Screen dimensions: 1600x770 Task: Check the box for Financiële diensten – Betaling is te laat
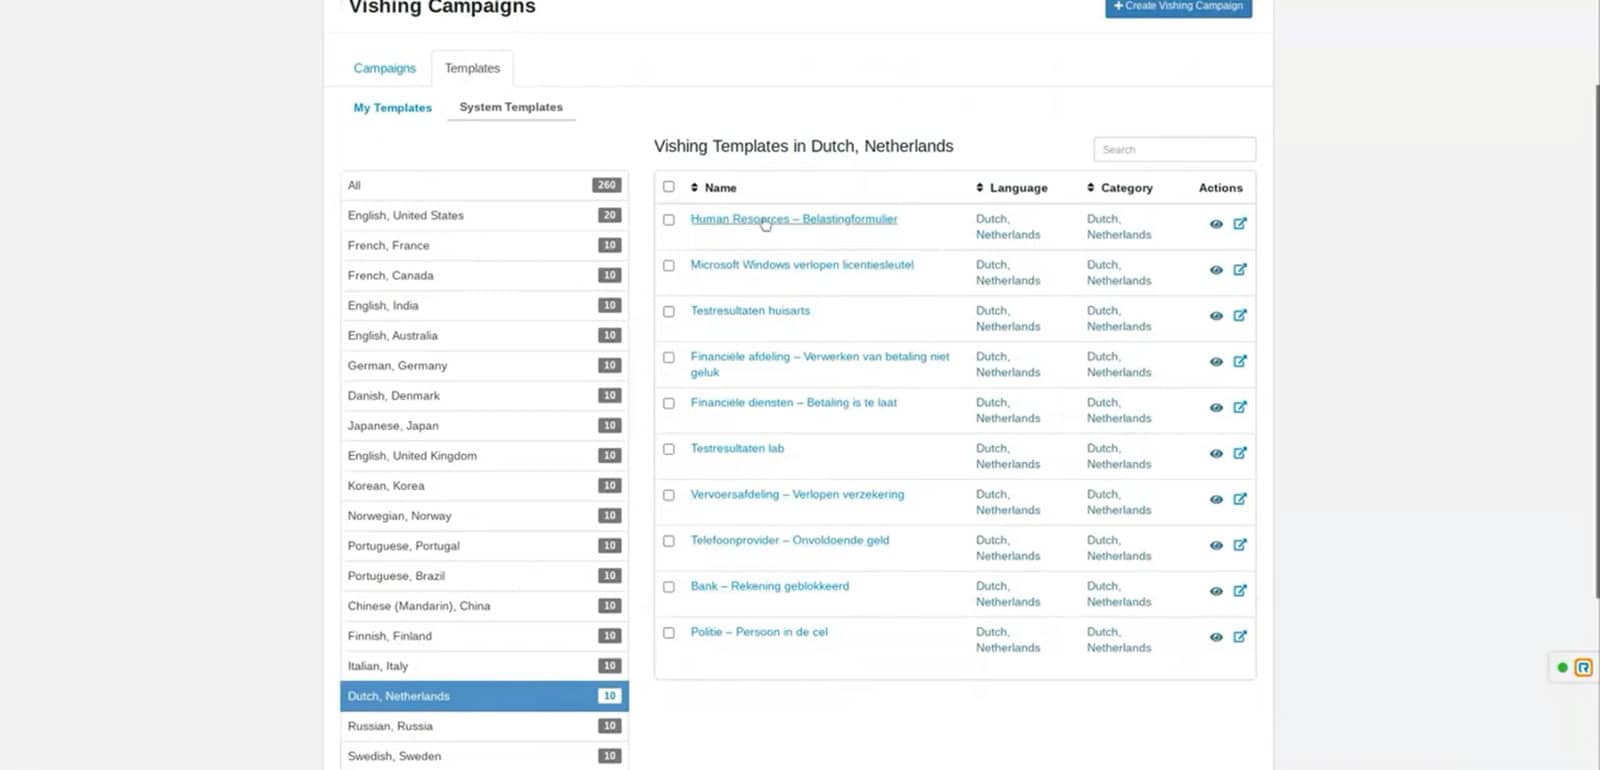coord(669,403)
